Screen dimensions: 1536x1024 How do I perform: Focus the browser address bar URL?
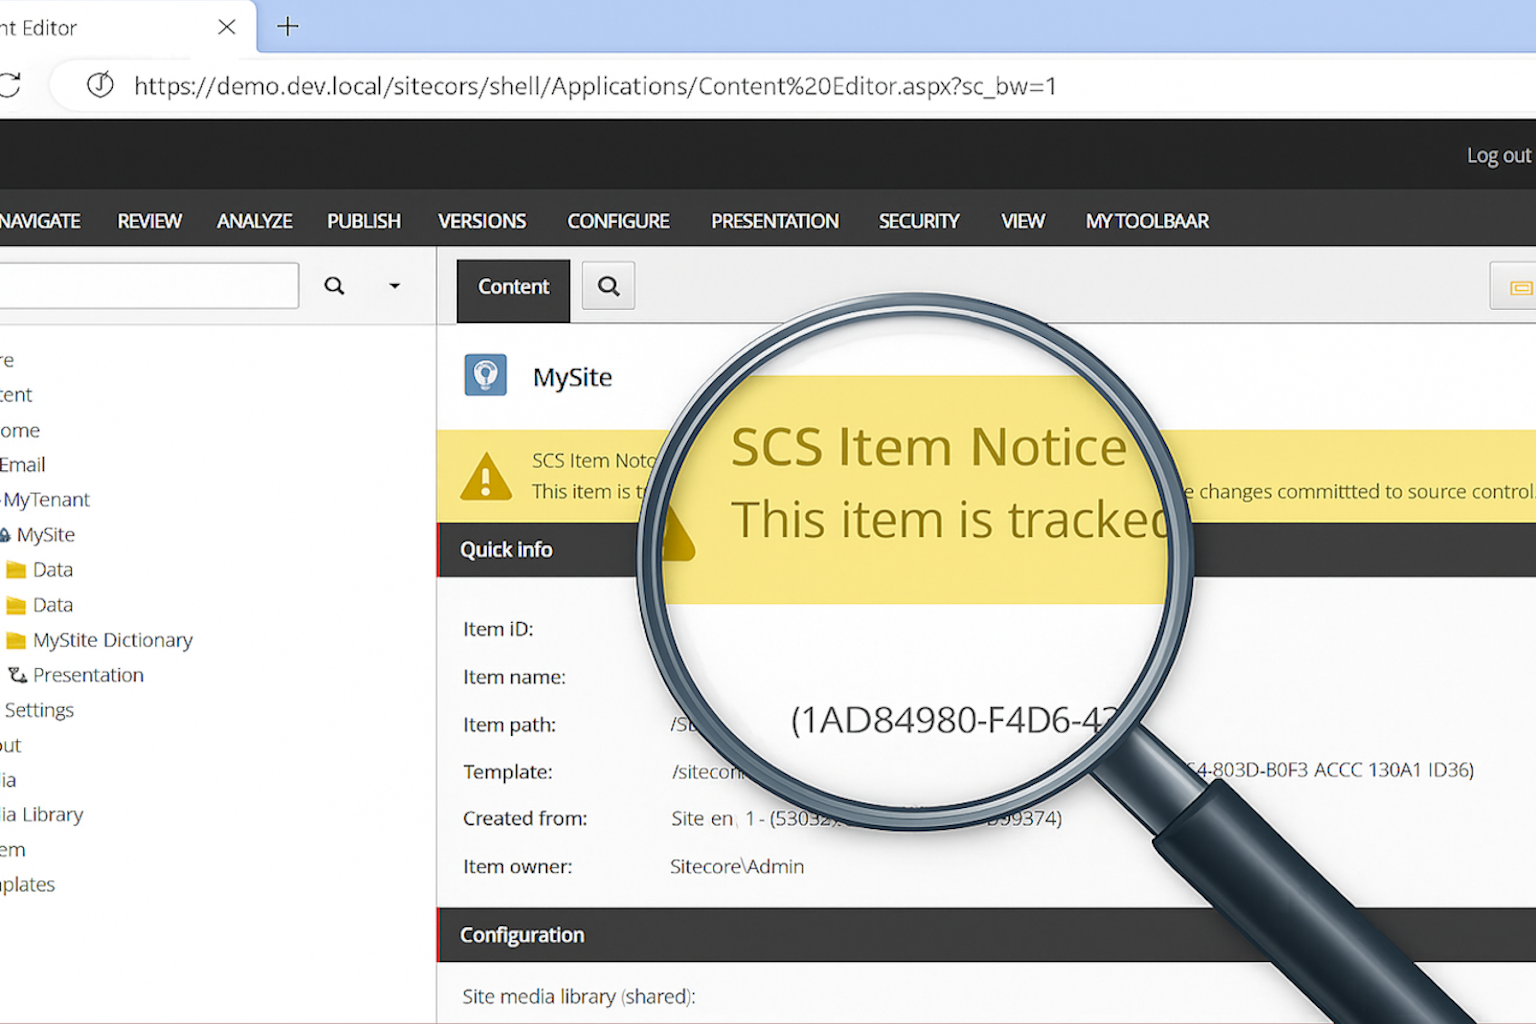coord(595,86)
